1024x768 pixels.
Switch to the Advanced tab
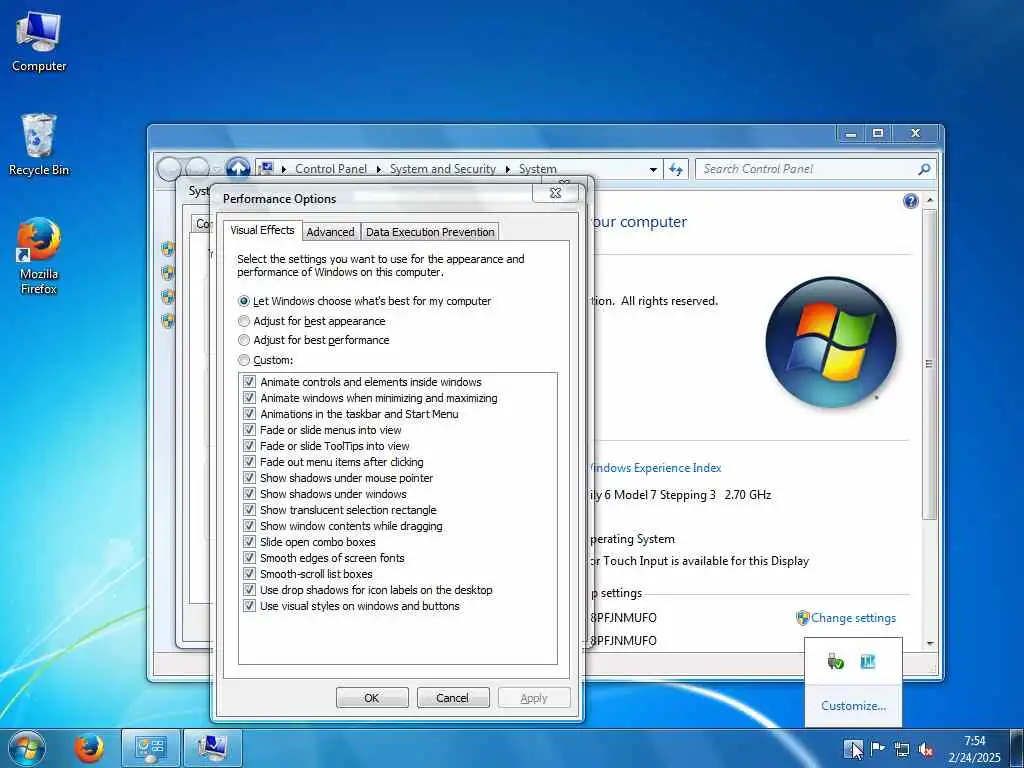pyautogui.click(x=330, y=232)
